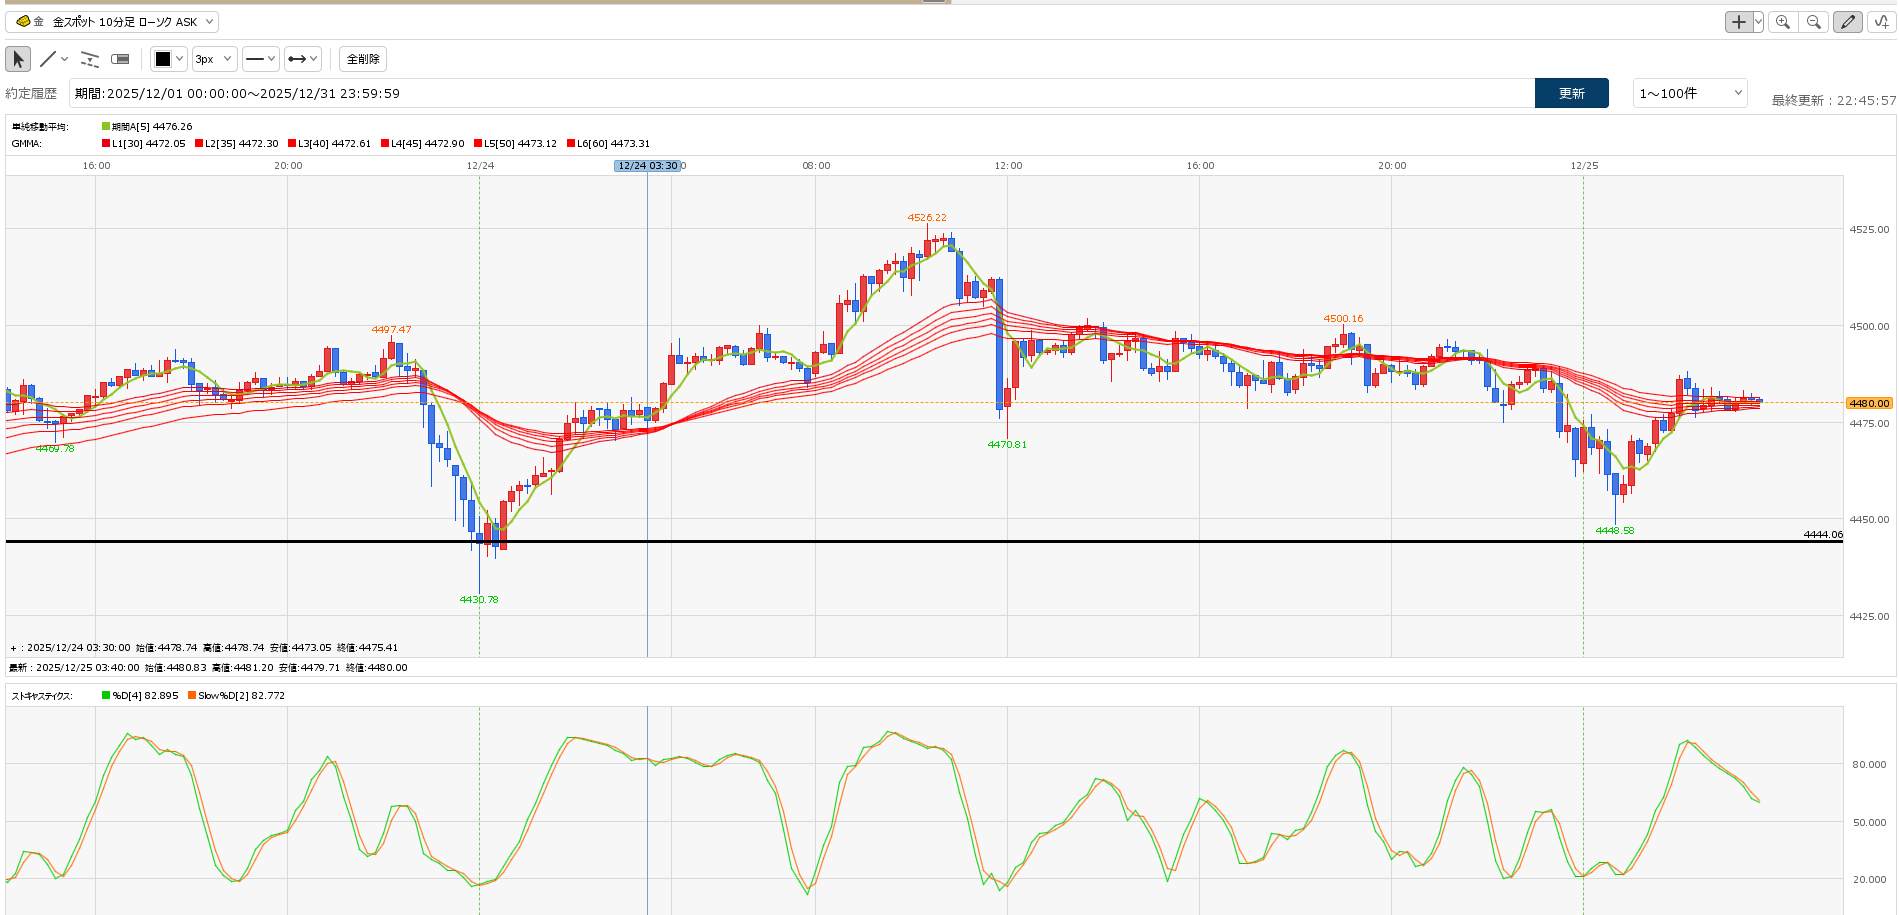Open the line style dropdown

click(260, 59)
